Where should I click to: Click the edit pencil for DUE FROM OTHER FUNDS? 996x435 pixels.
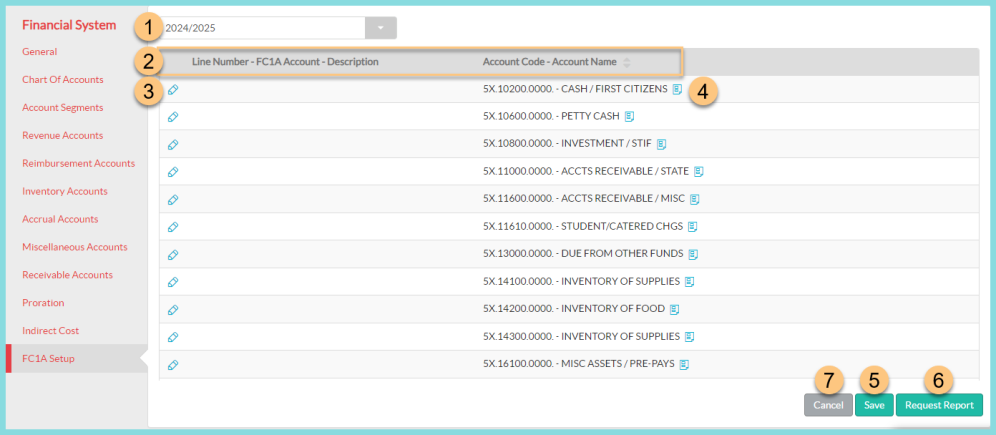[173, 254]
